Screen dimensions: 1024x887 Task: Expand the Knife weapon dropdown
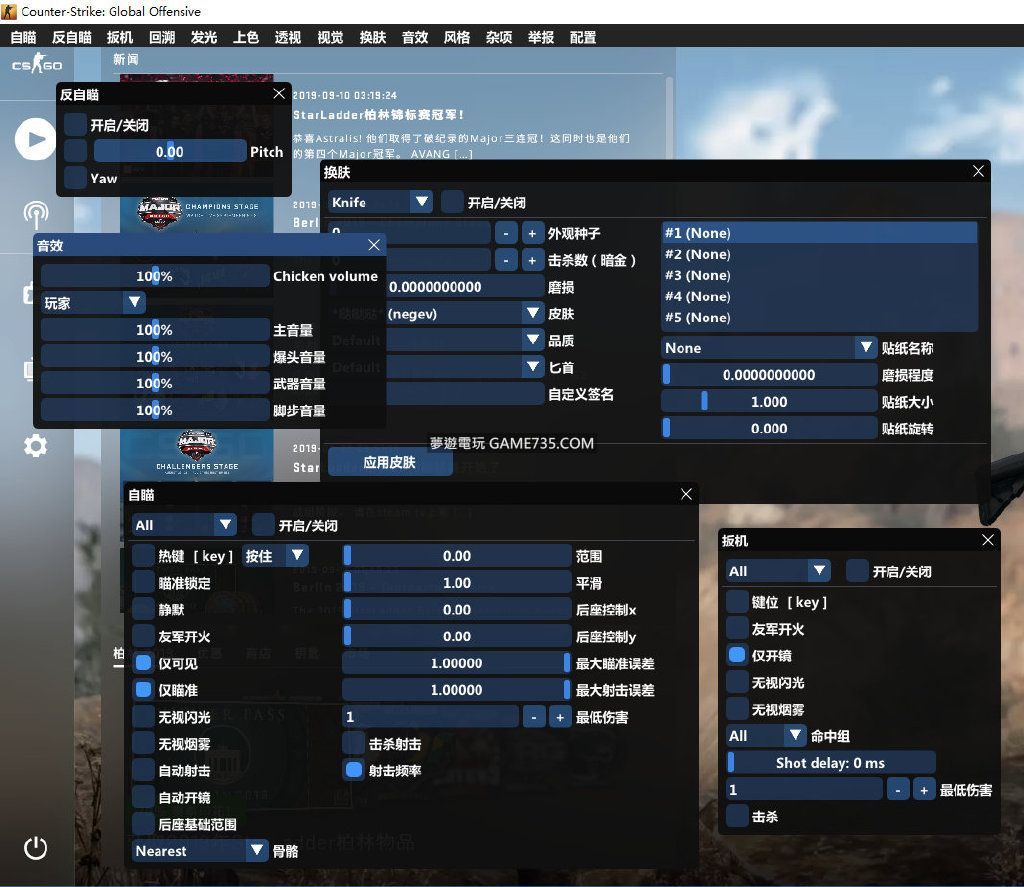[380, 202]
